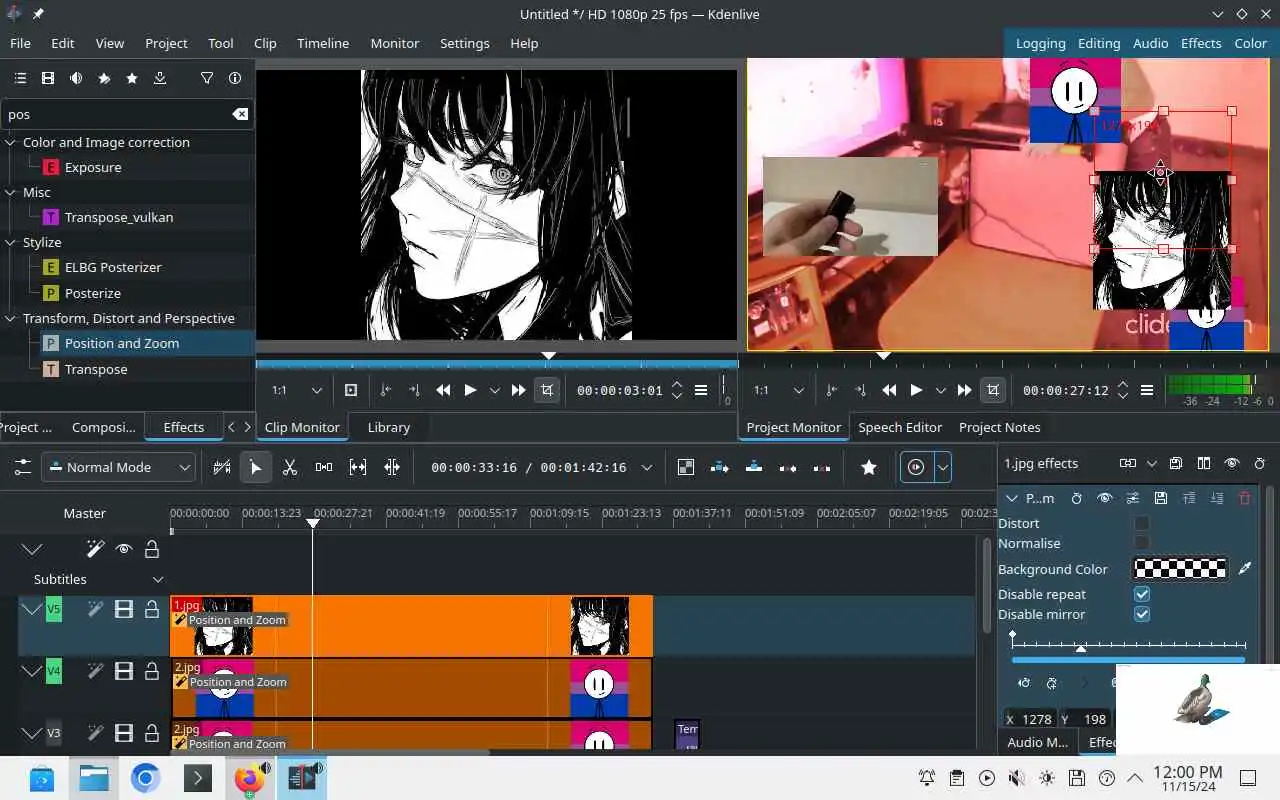Click the ripple tool icon

click(392, 467)
